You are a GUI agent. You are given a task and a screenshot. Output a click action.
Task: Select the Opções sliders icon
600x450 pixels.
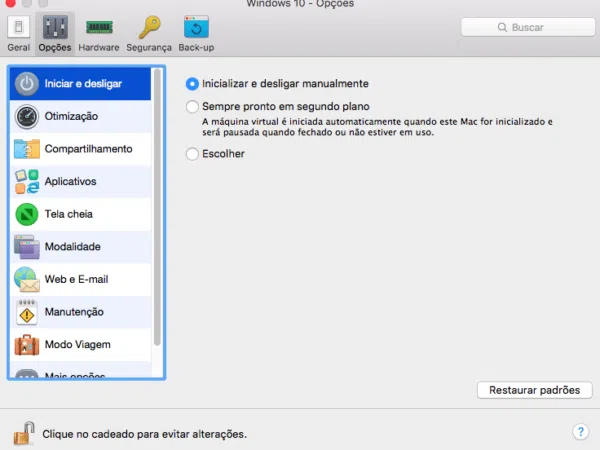[x=55, y=27]
